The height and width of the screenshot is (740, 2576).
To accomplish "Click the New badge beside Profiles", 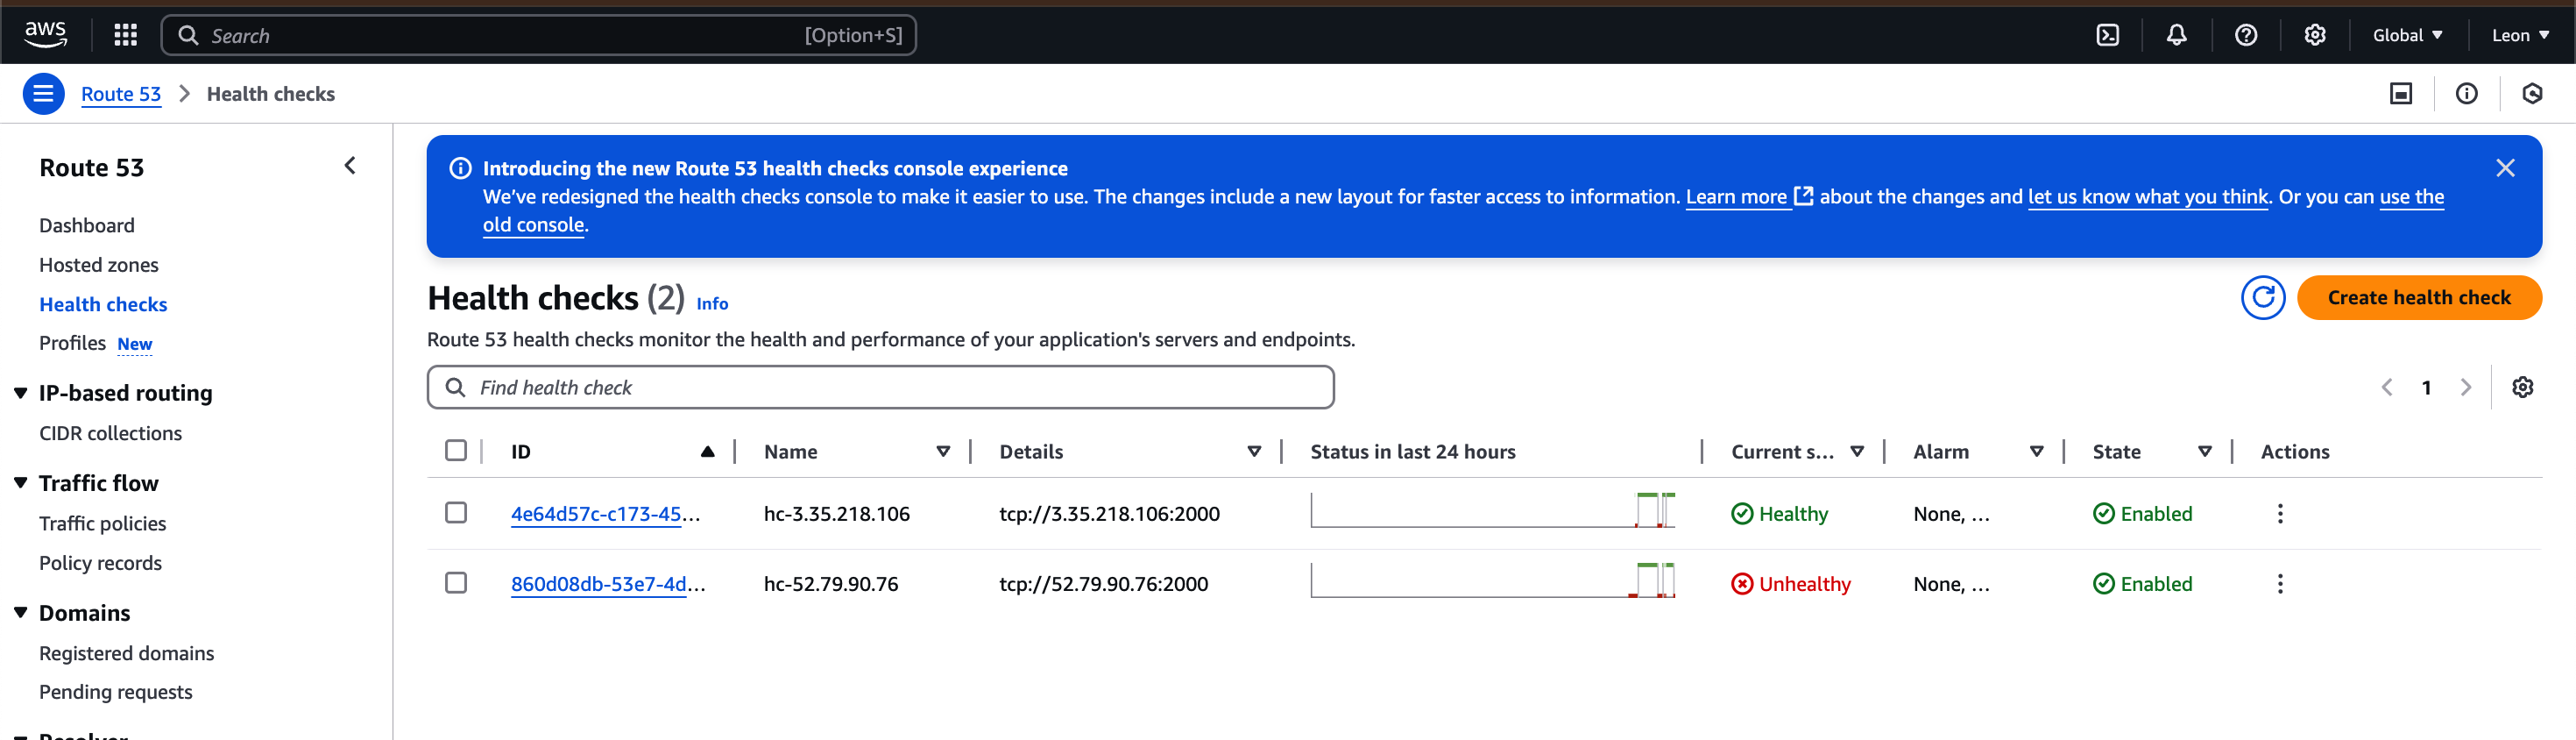I will click(135, 345).
